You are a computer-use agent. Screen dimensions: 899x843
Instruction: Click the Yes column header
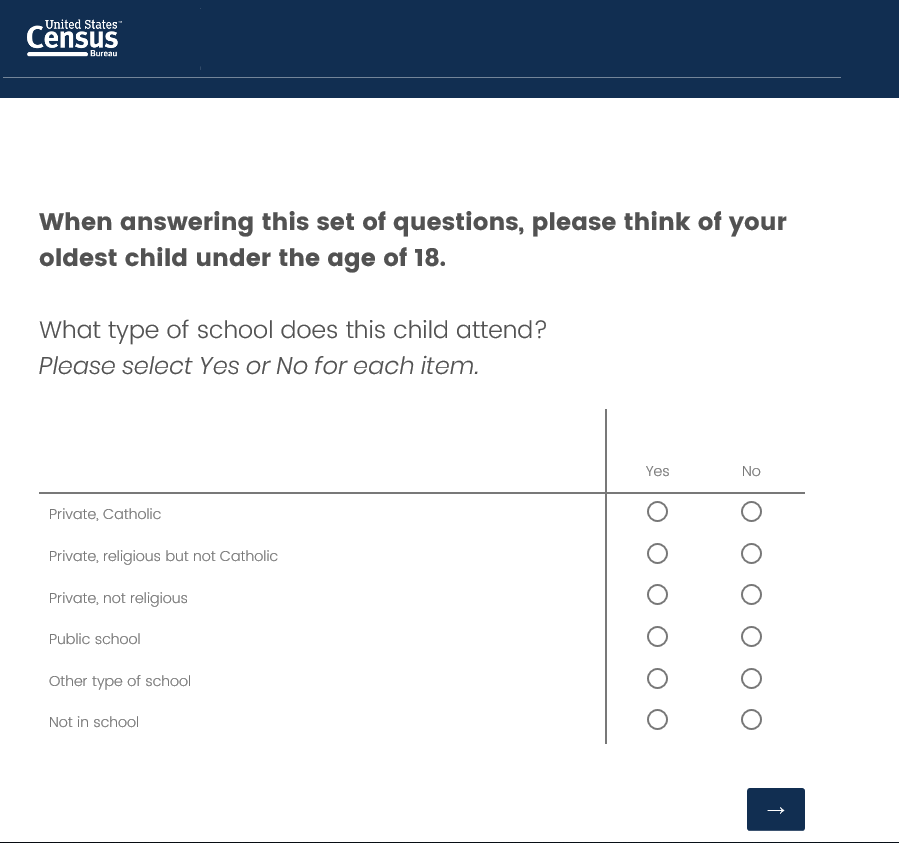pyautogui.click(x=657, y=471)
